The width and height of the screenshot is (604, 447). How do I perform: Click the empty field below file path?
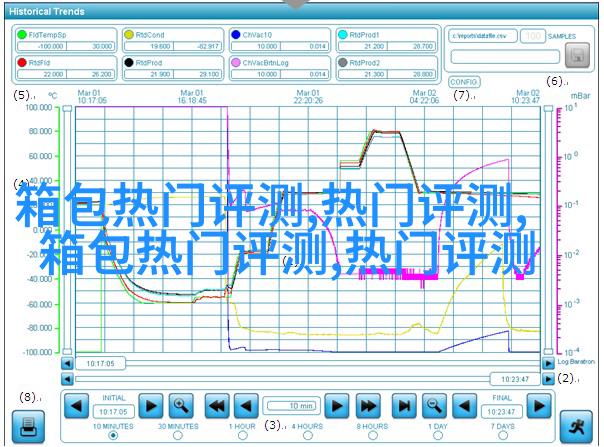click(505, 57)
